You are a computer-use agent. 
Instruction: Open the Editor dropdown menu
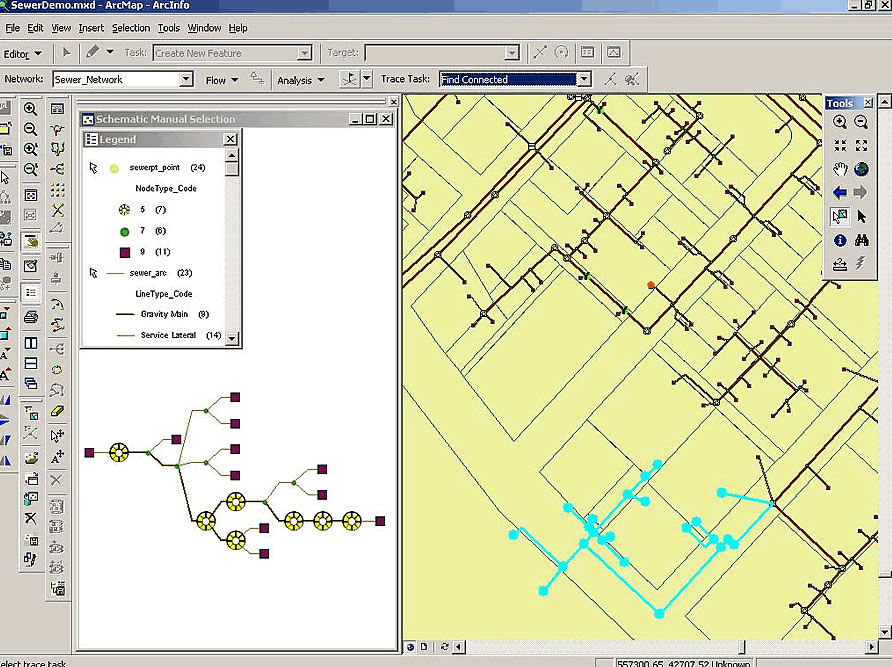(x=23, y=53)
